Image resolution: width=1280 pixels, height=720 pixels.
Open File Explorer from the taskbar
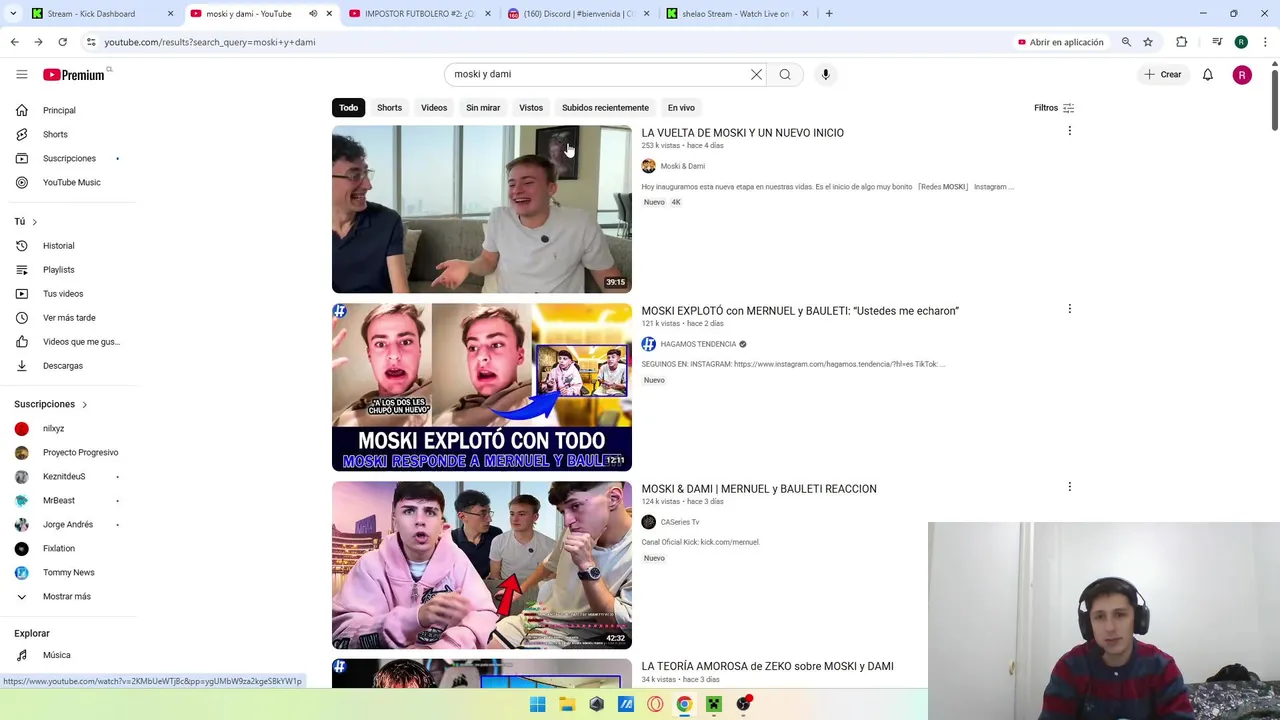pos(567,704)
